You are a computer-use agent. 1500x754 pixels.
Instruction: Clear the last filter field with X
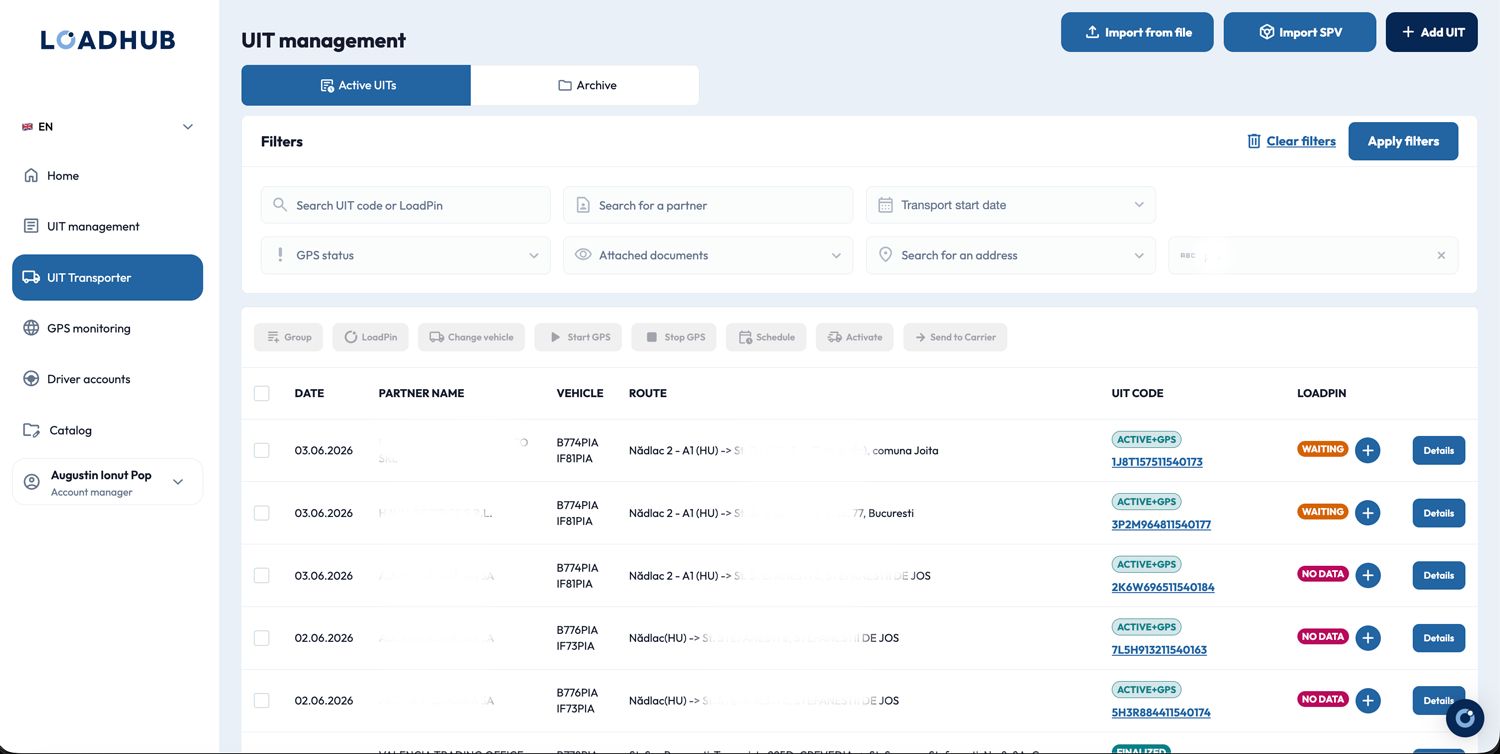(x=1441, y=255)
